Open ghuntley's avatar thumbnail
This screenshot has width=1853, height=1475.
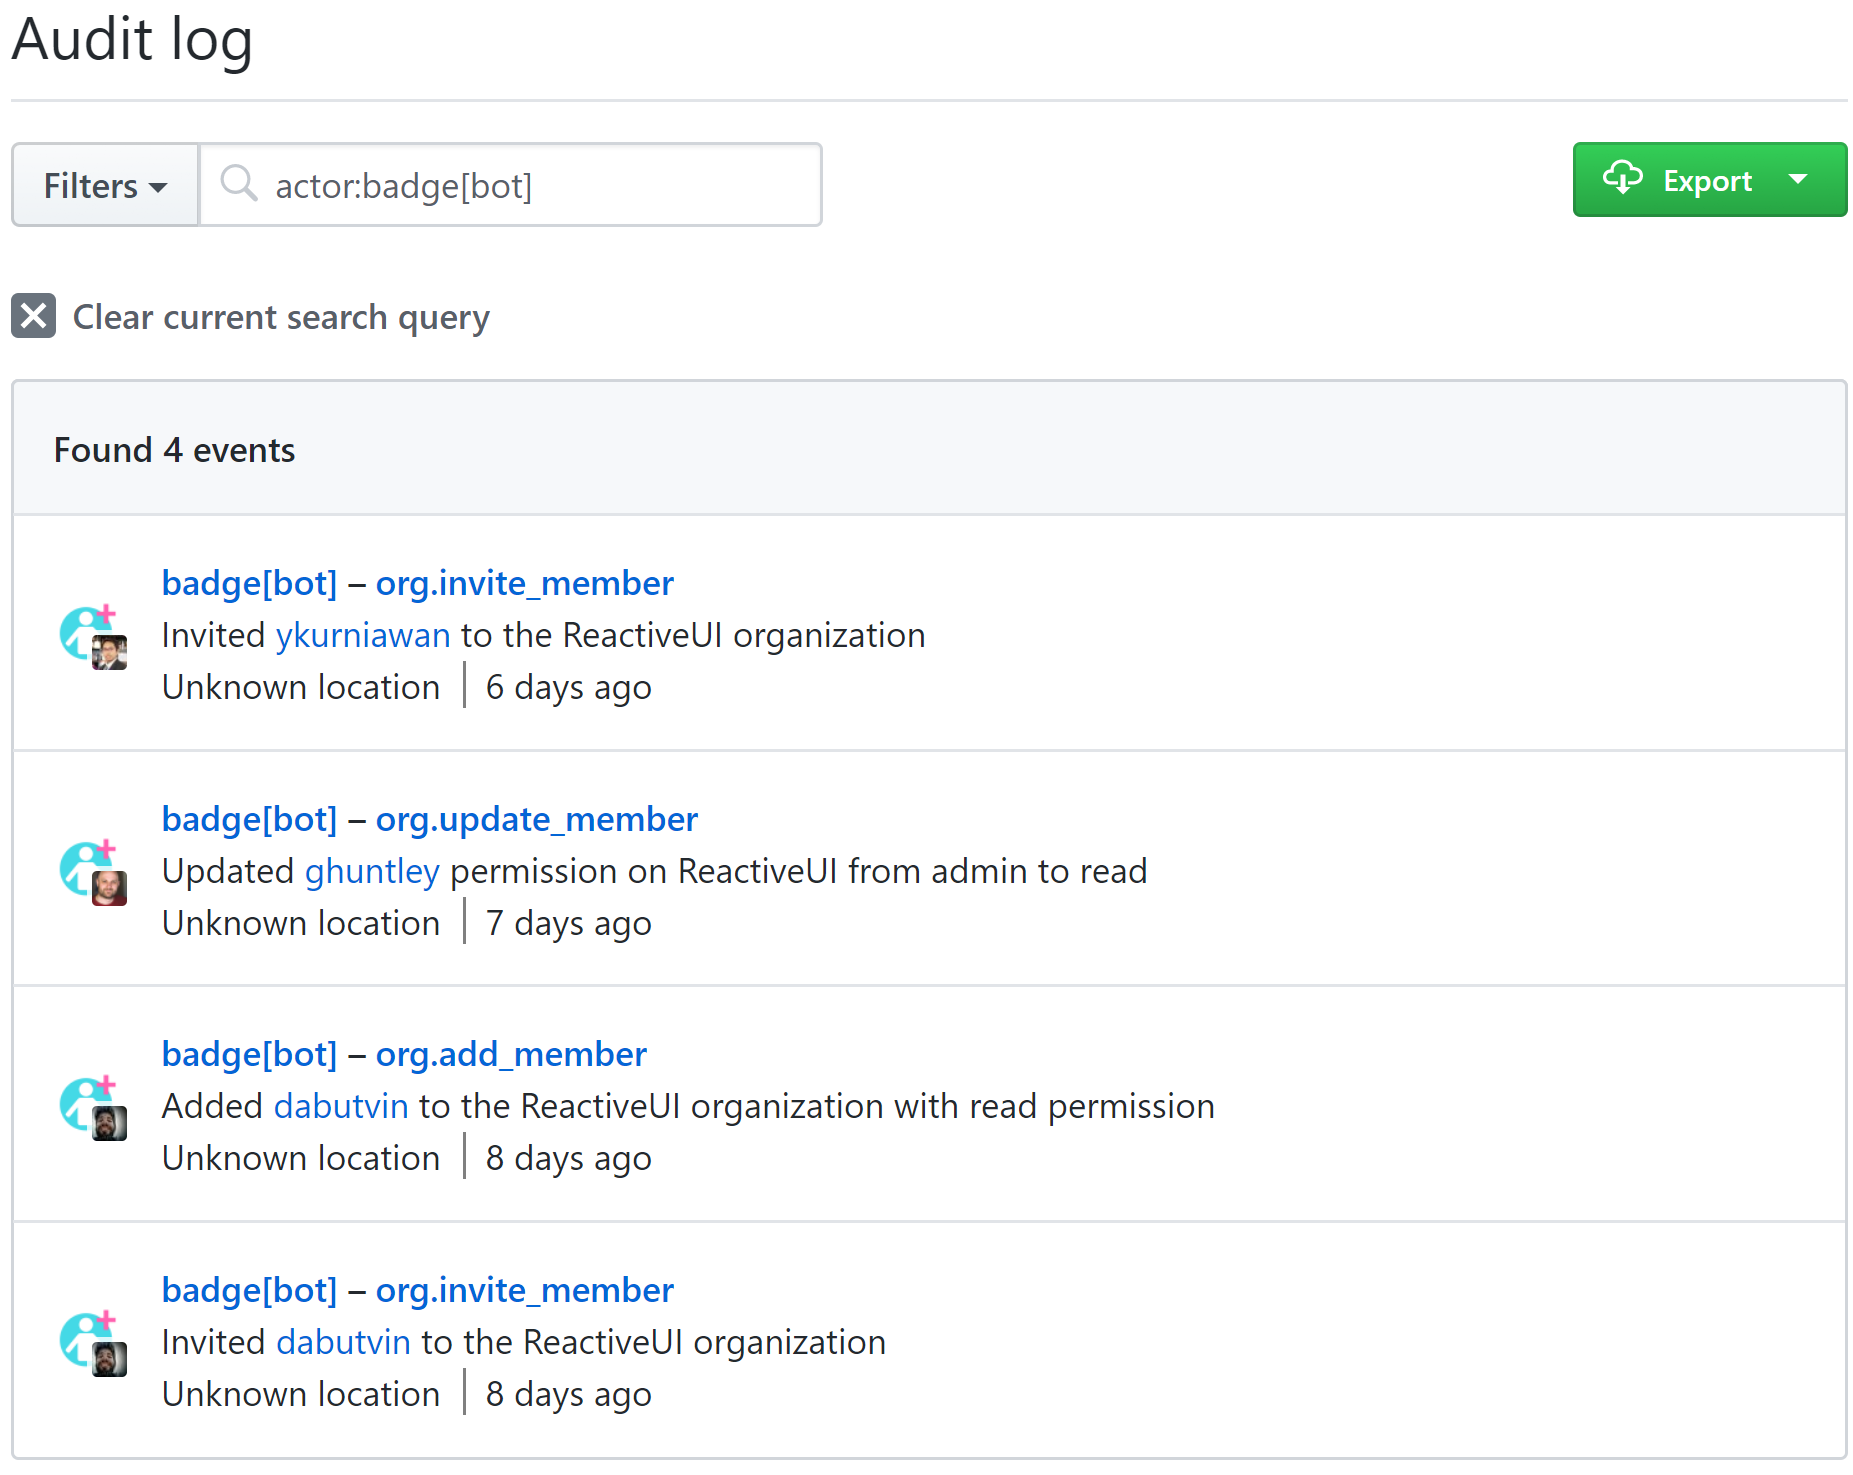coord(110,886)
